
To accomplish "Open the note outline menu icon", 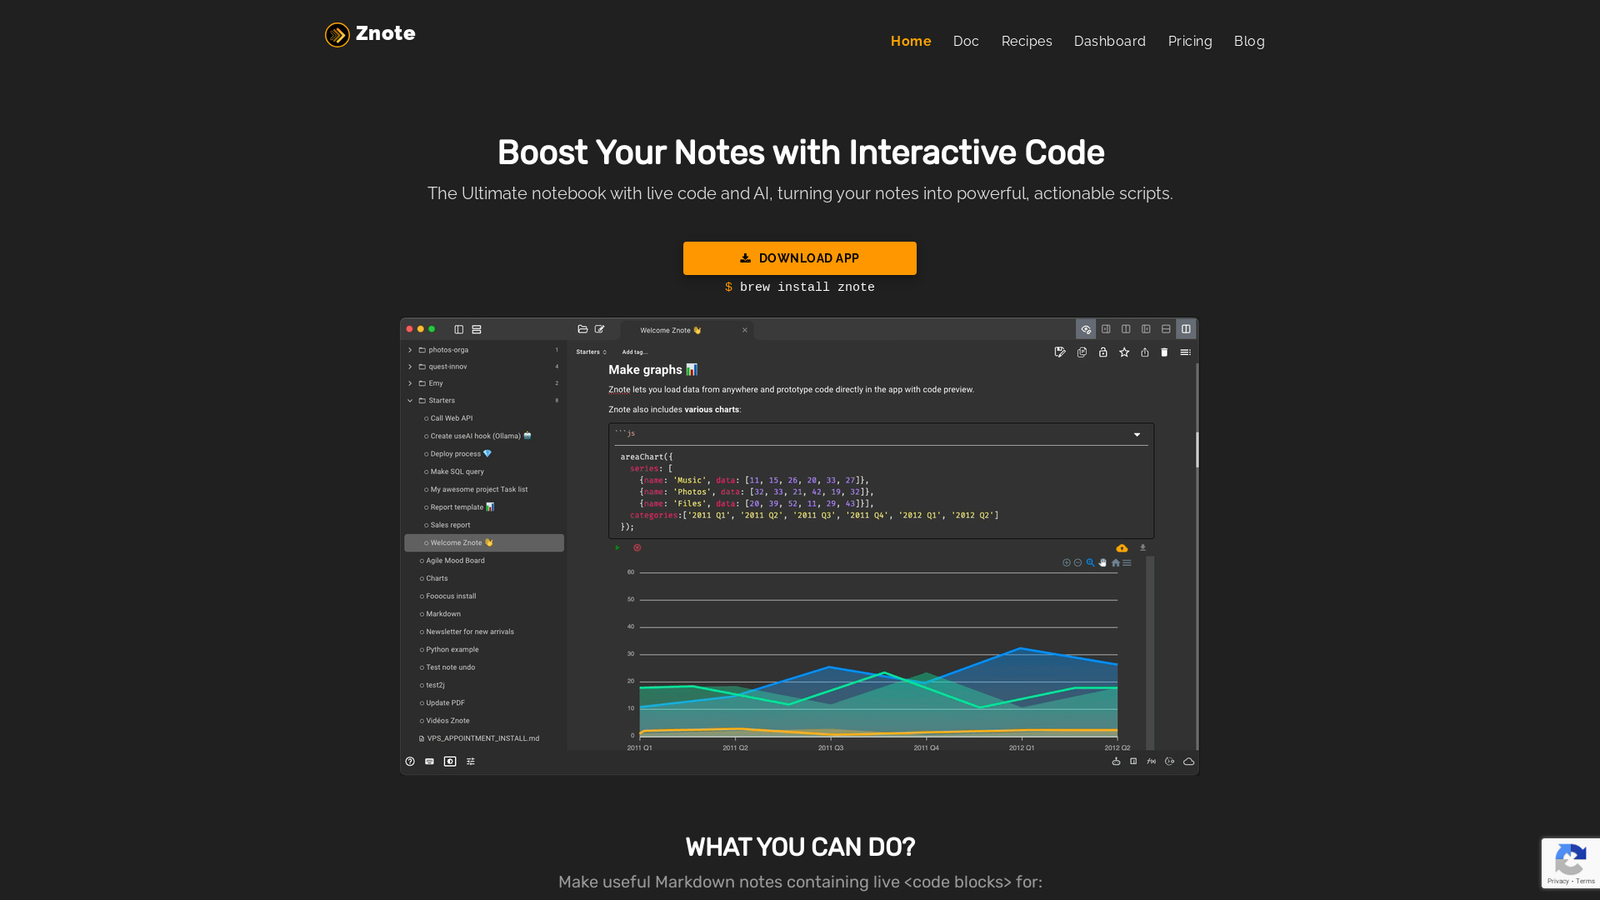I will (x=1185, y=352).
